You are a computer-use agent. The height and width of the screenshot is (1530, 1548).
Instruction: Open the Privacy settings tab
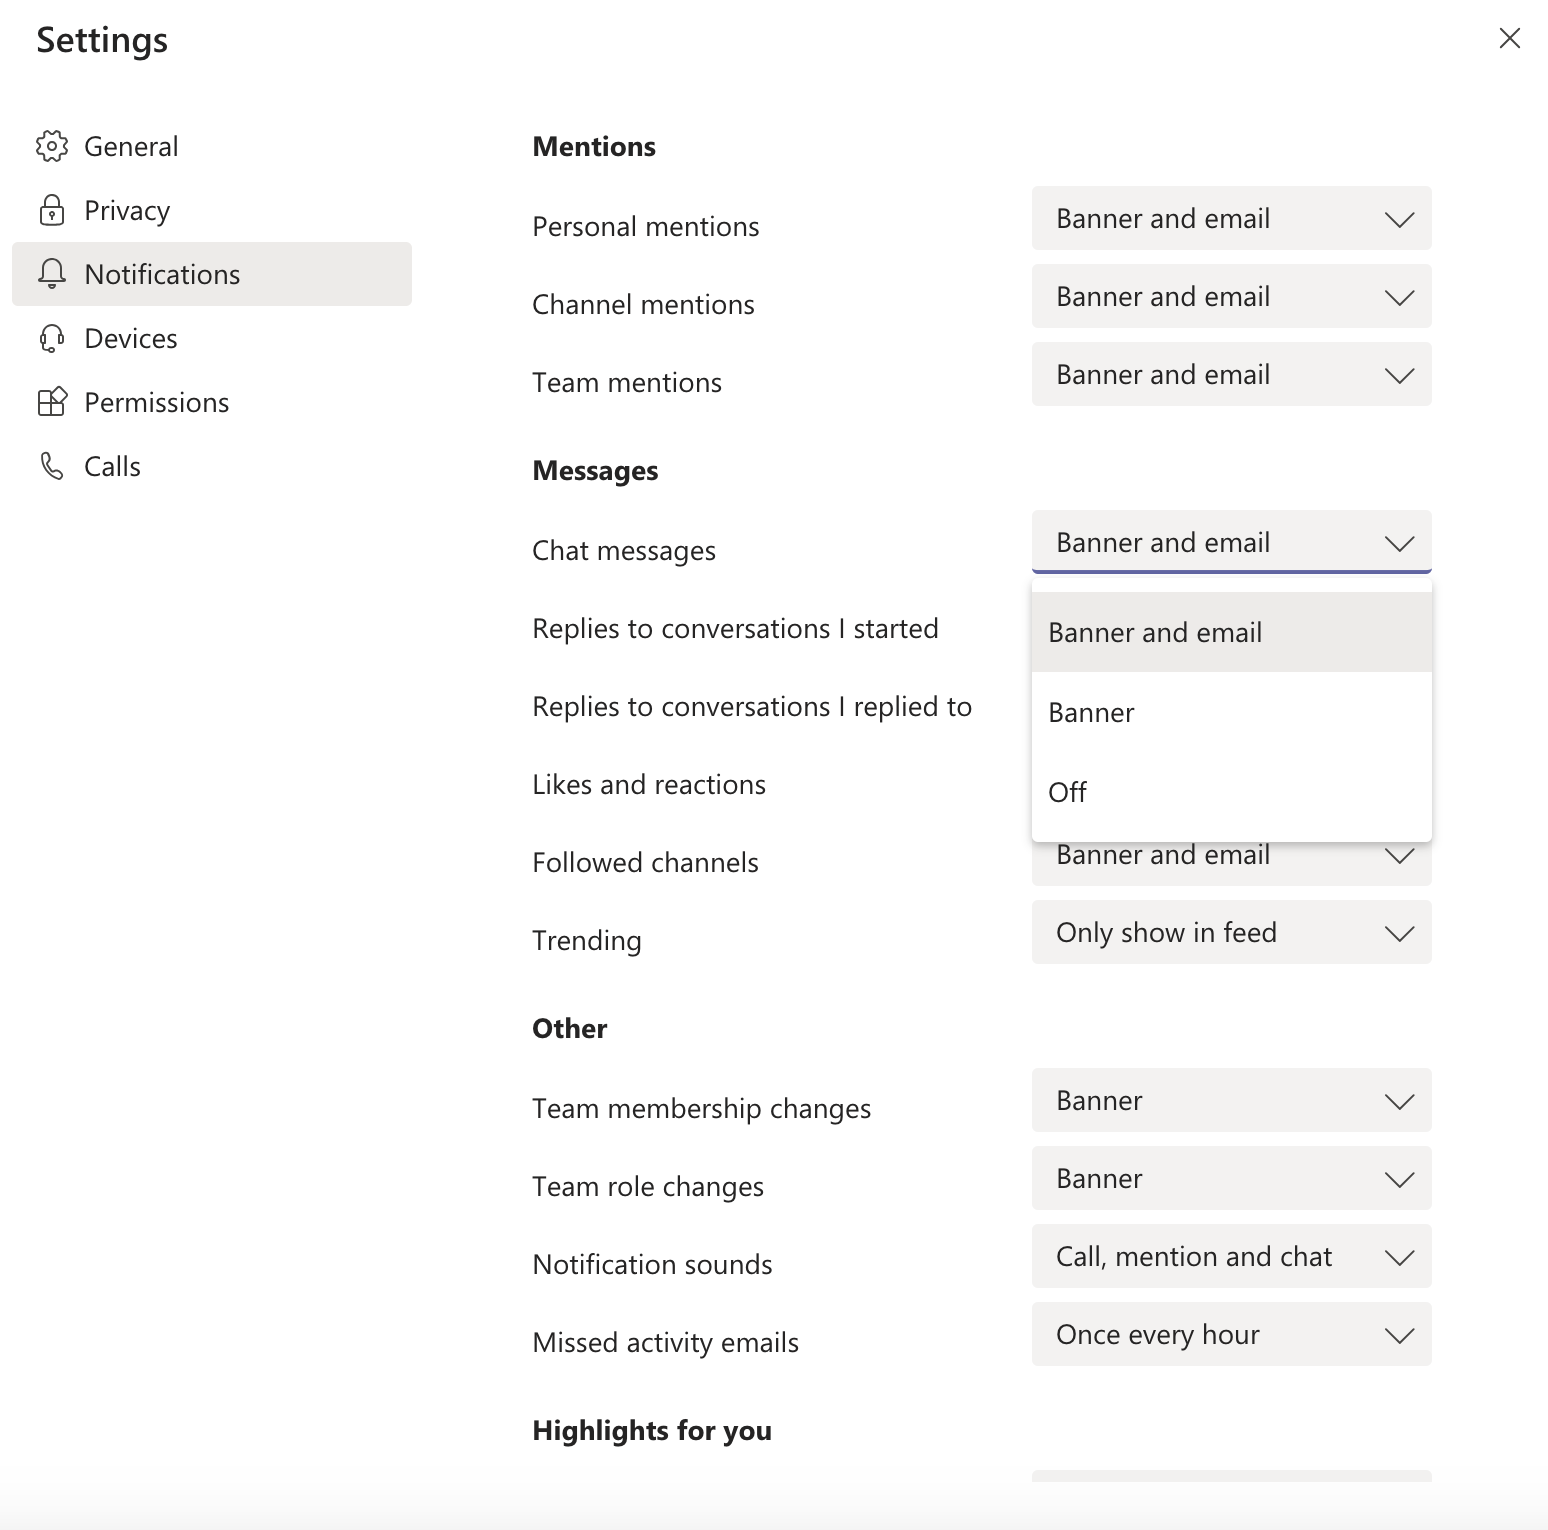[212, 210]
